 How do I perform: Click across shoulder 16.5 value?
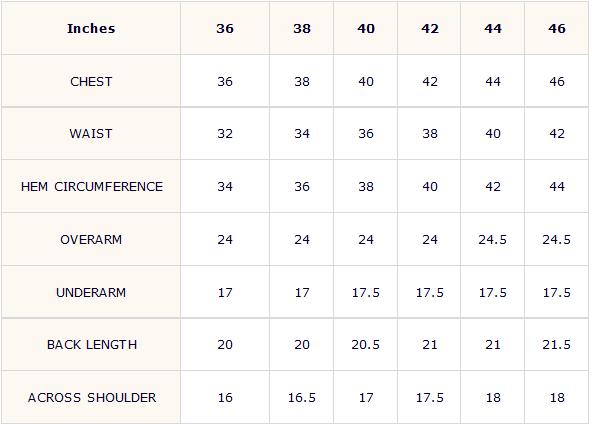(302, 398)
